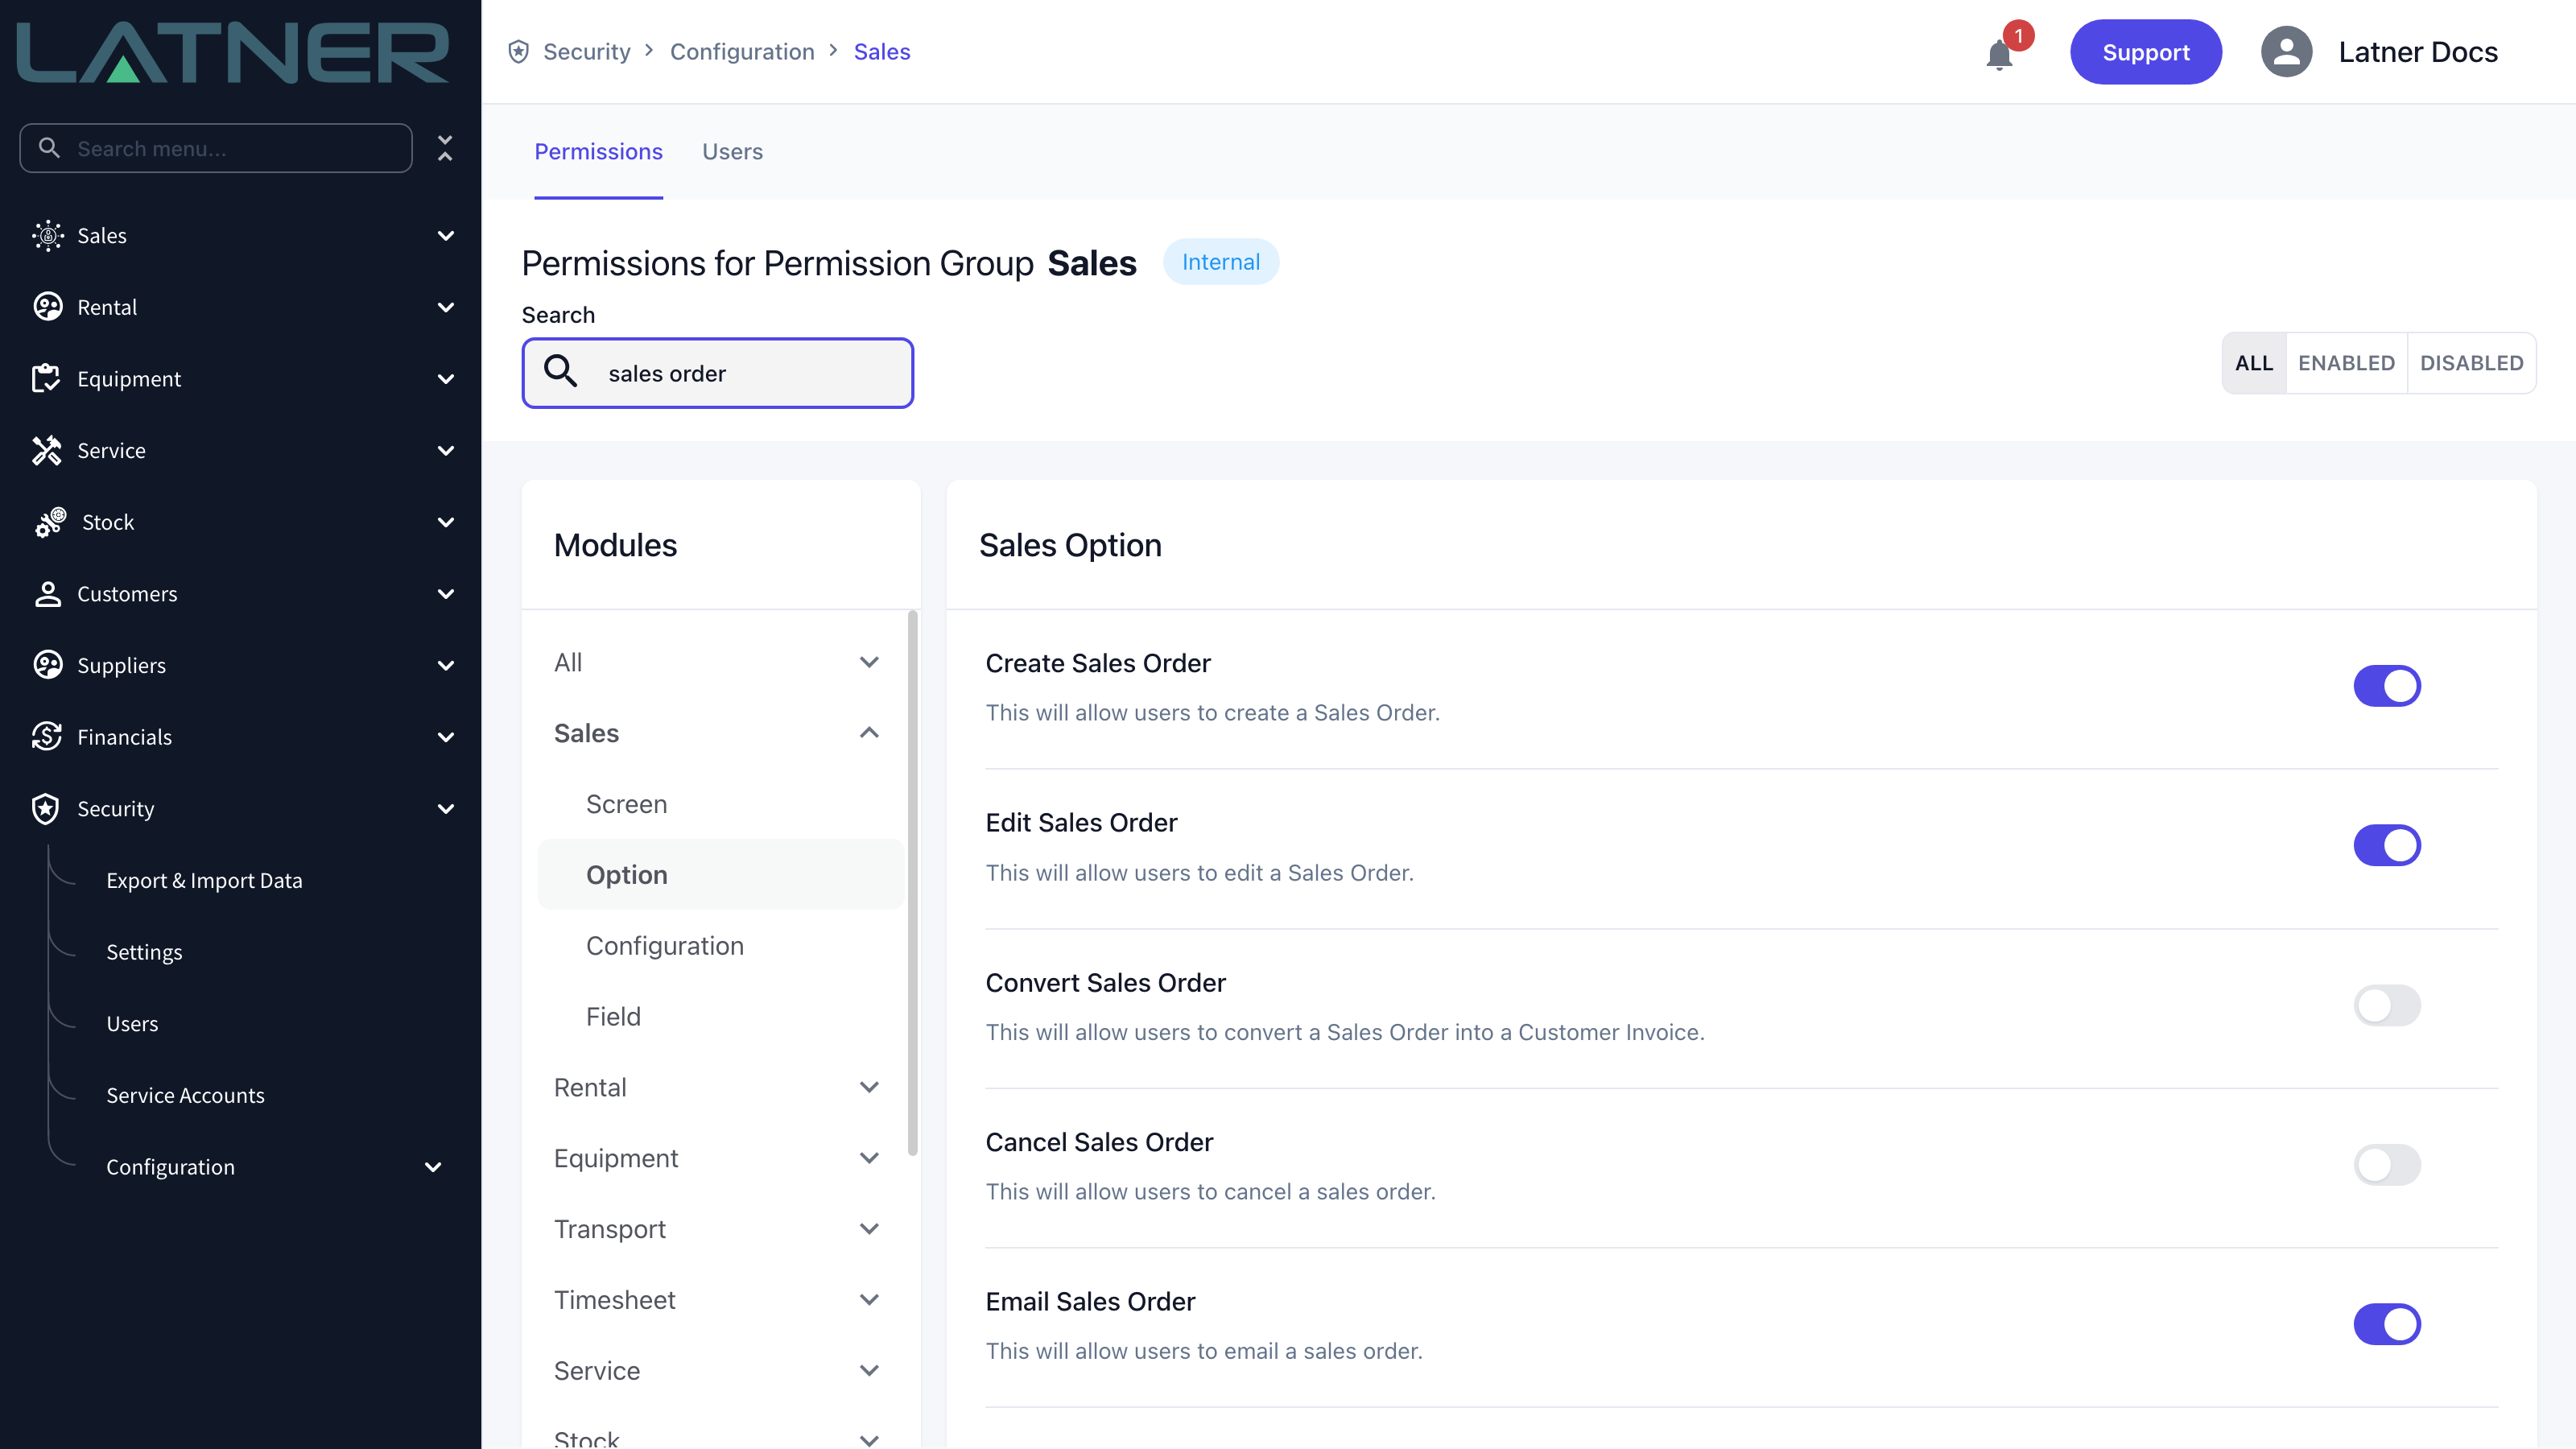Open Settings under Security
This screenshot has height=1449, width=2576.
(x=144, y=952)
